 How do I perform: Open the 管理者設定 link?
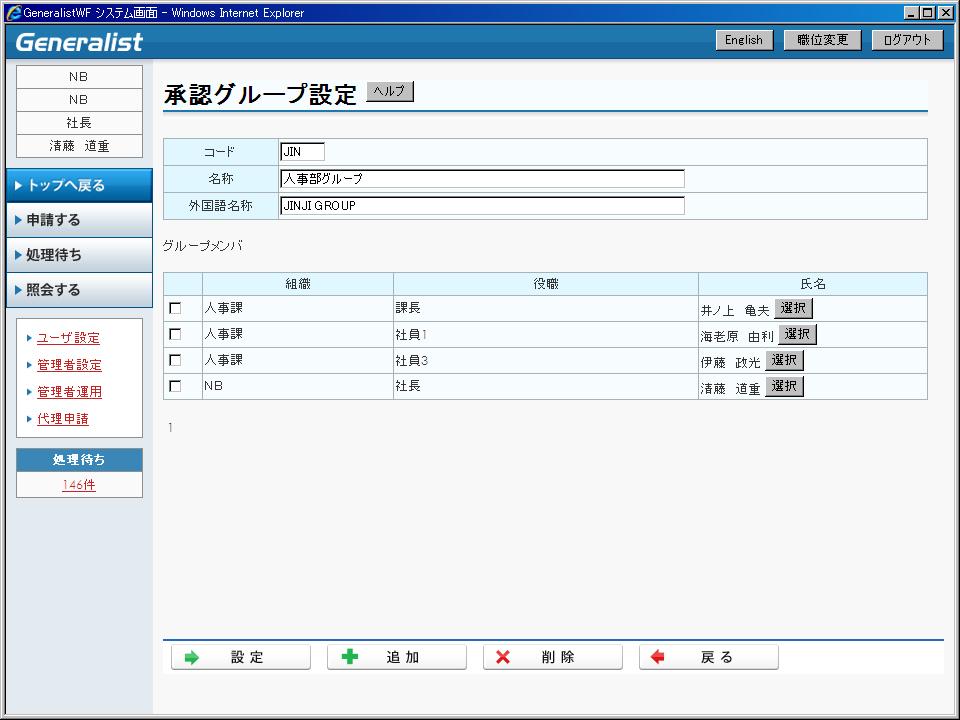click(x=69, y=365)
